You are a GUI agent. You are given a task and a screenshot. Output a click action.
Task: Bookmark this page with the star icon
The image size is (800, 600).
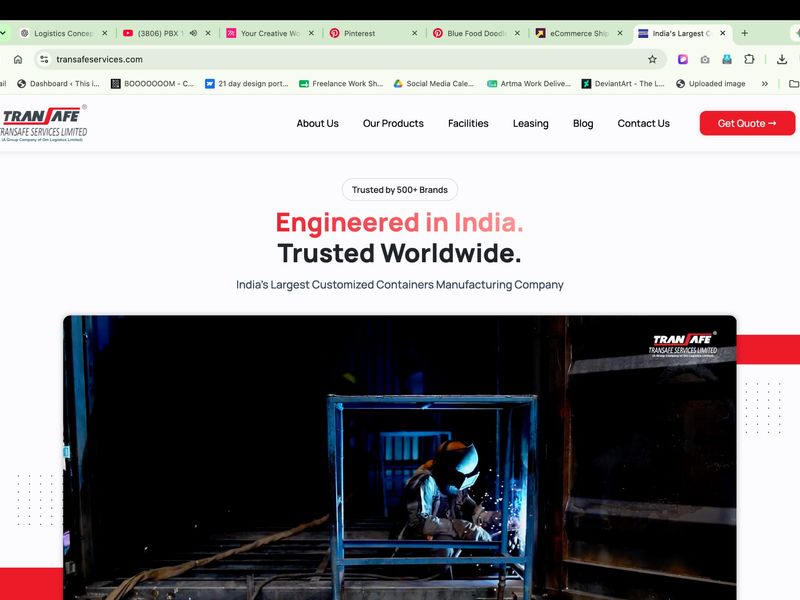652,59
